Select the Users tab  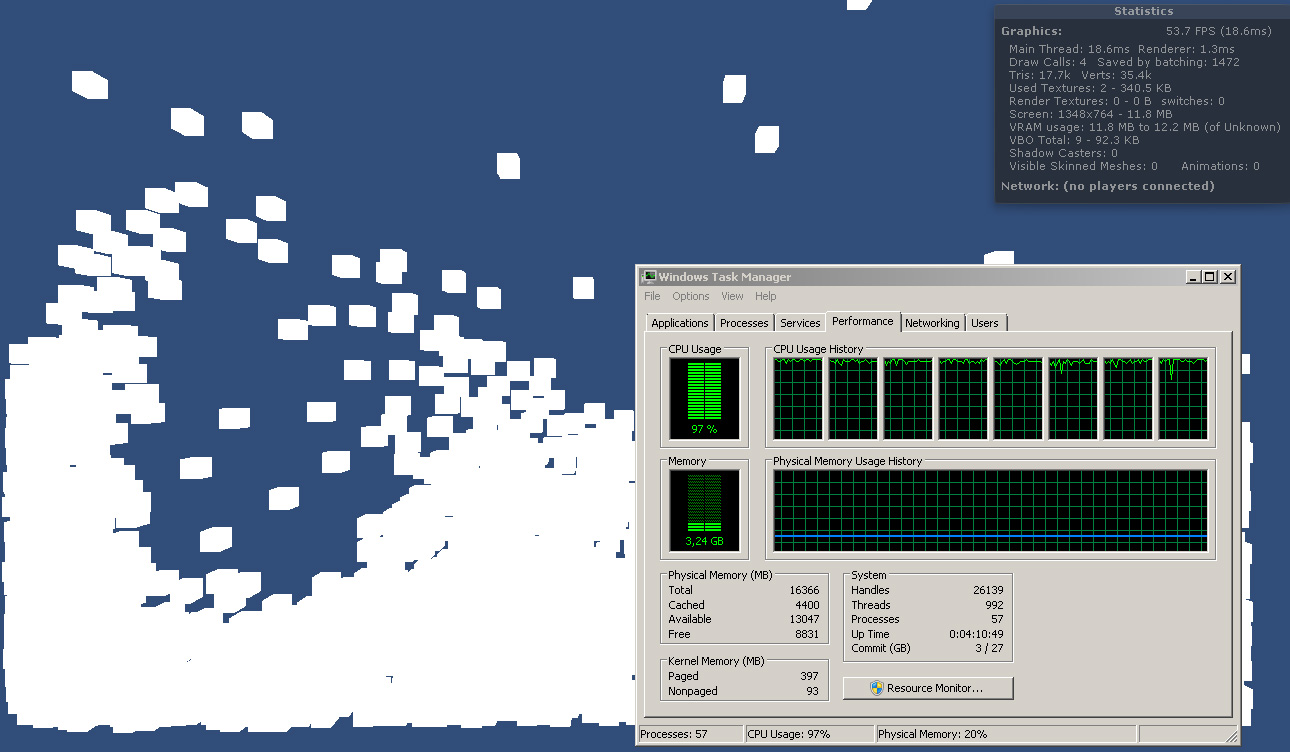(985, 322)
